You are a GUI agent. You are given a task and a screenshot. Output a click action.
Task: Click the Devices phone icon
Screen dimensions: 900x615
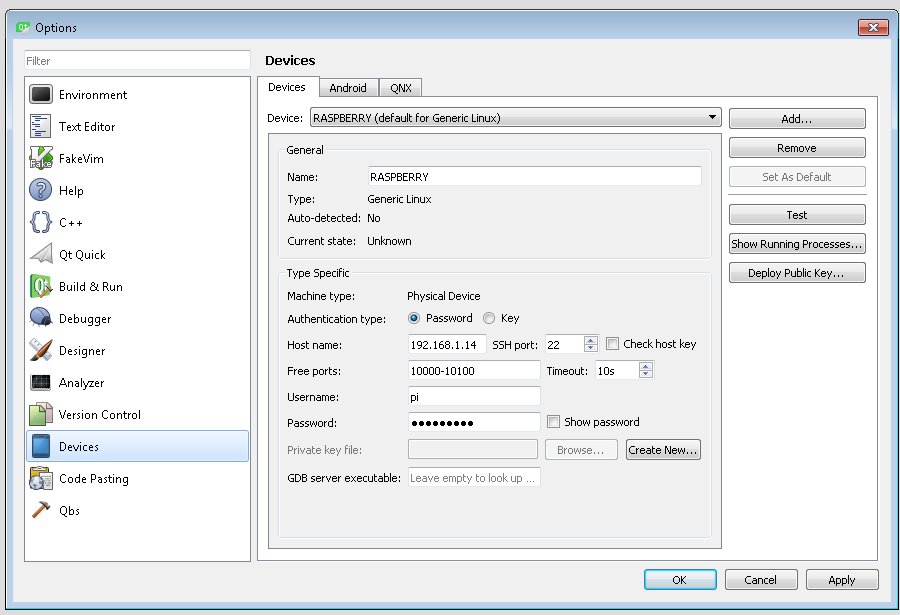click(x=41, y=446)
